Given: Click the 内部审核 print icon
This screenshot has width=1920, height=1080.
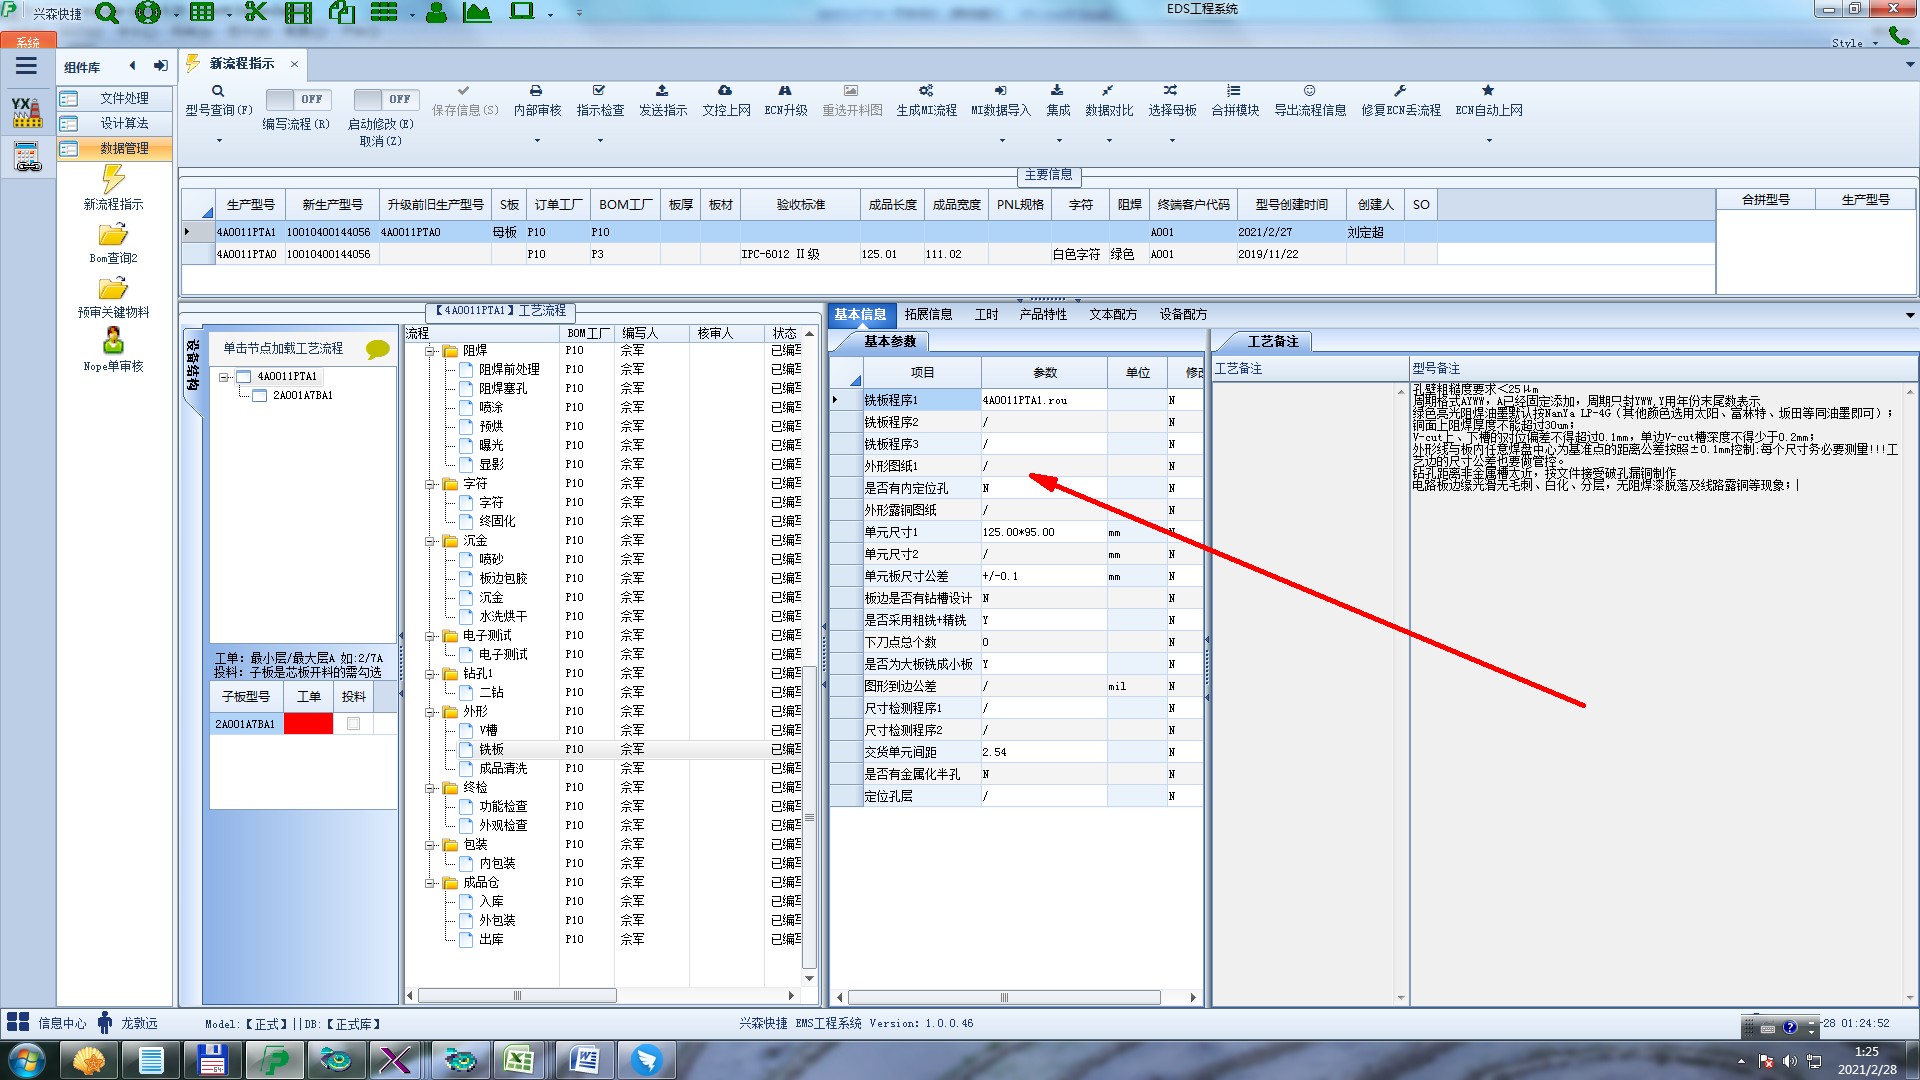Looking at the screenshot, I should 536,91.
